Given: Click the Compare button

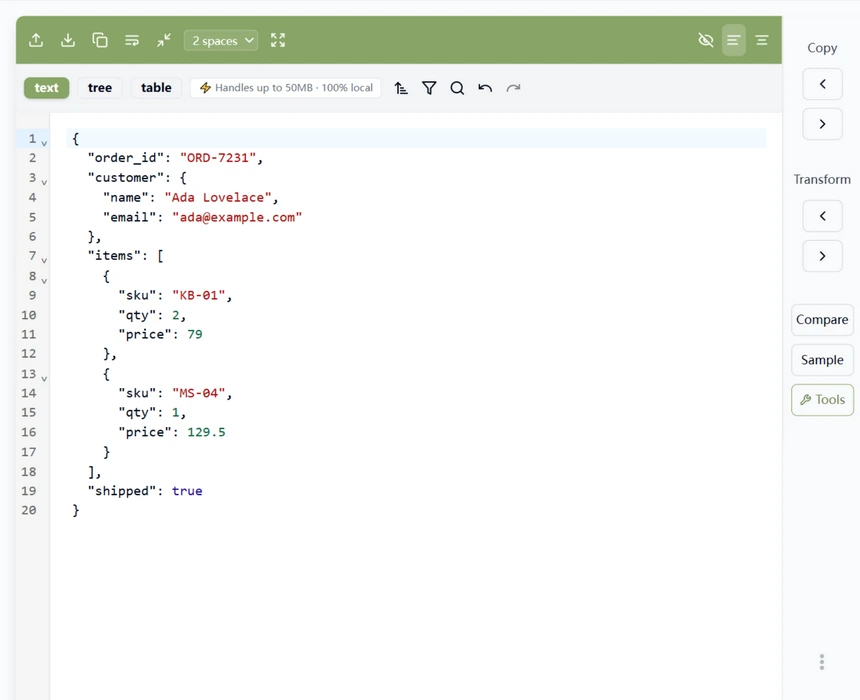Looking at the screenshot, I should pyautogui.click(x=822, y=320).
